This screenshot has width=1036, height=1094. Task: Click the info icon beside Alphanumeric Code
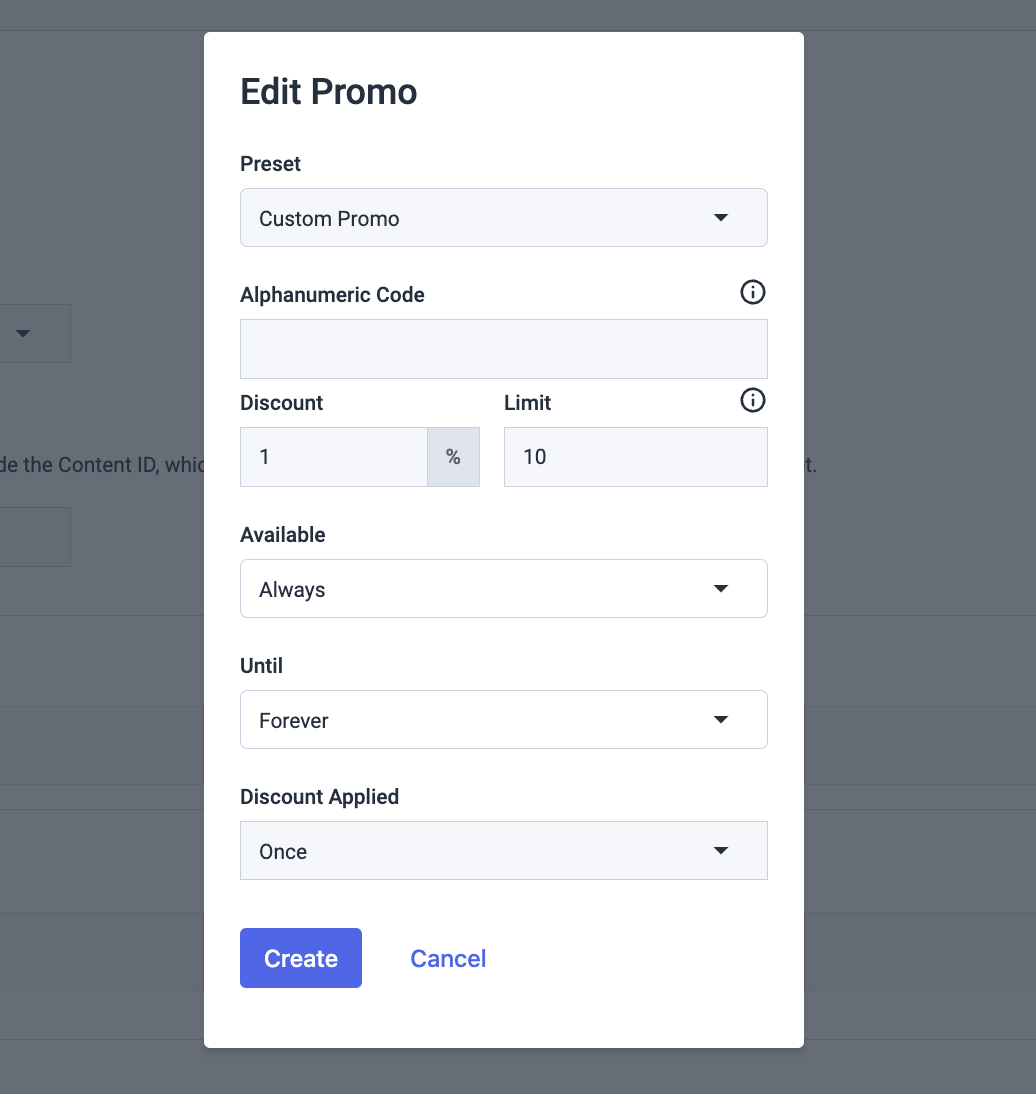pyautogui.click(x=752, y=292)
